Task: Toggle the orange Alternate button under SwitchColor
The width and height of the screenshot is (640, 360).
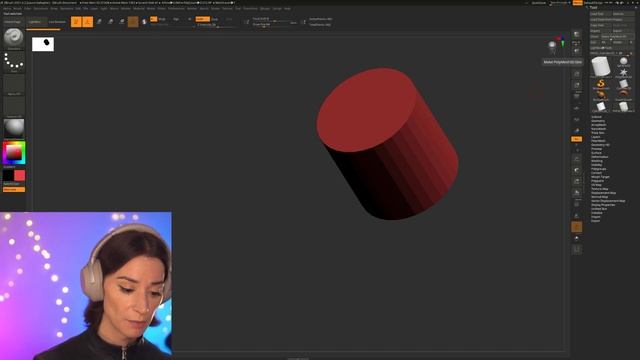Action: 14,189
